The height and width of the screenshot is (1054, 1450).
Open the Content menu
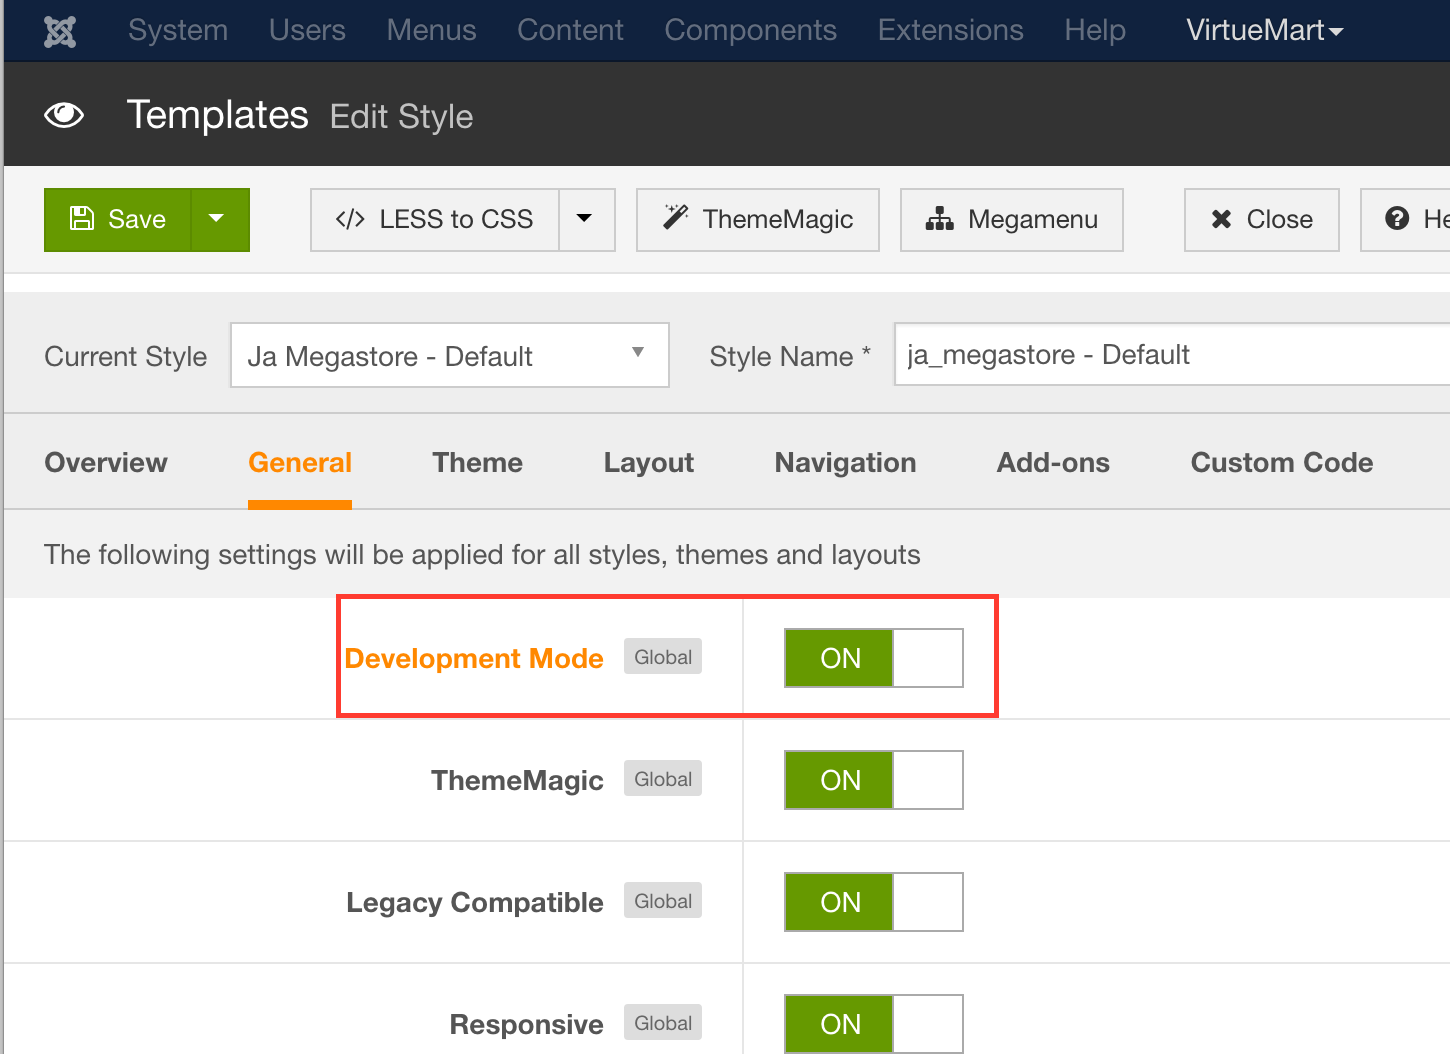pos(570,30)
